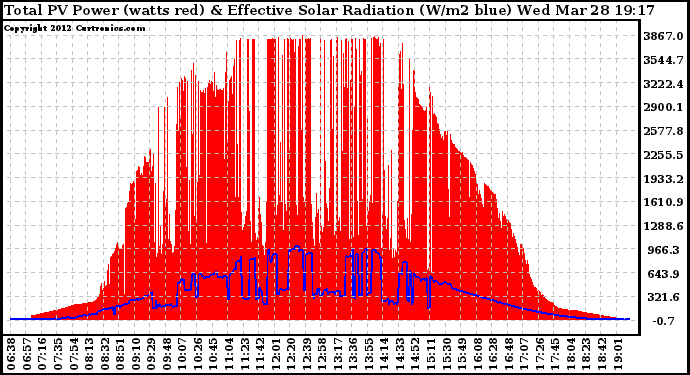The image size is (690, 375).
Task: Click the 11:42 time label
Action: [261, 353]
